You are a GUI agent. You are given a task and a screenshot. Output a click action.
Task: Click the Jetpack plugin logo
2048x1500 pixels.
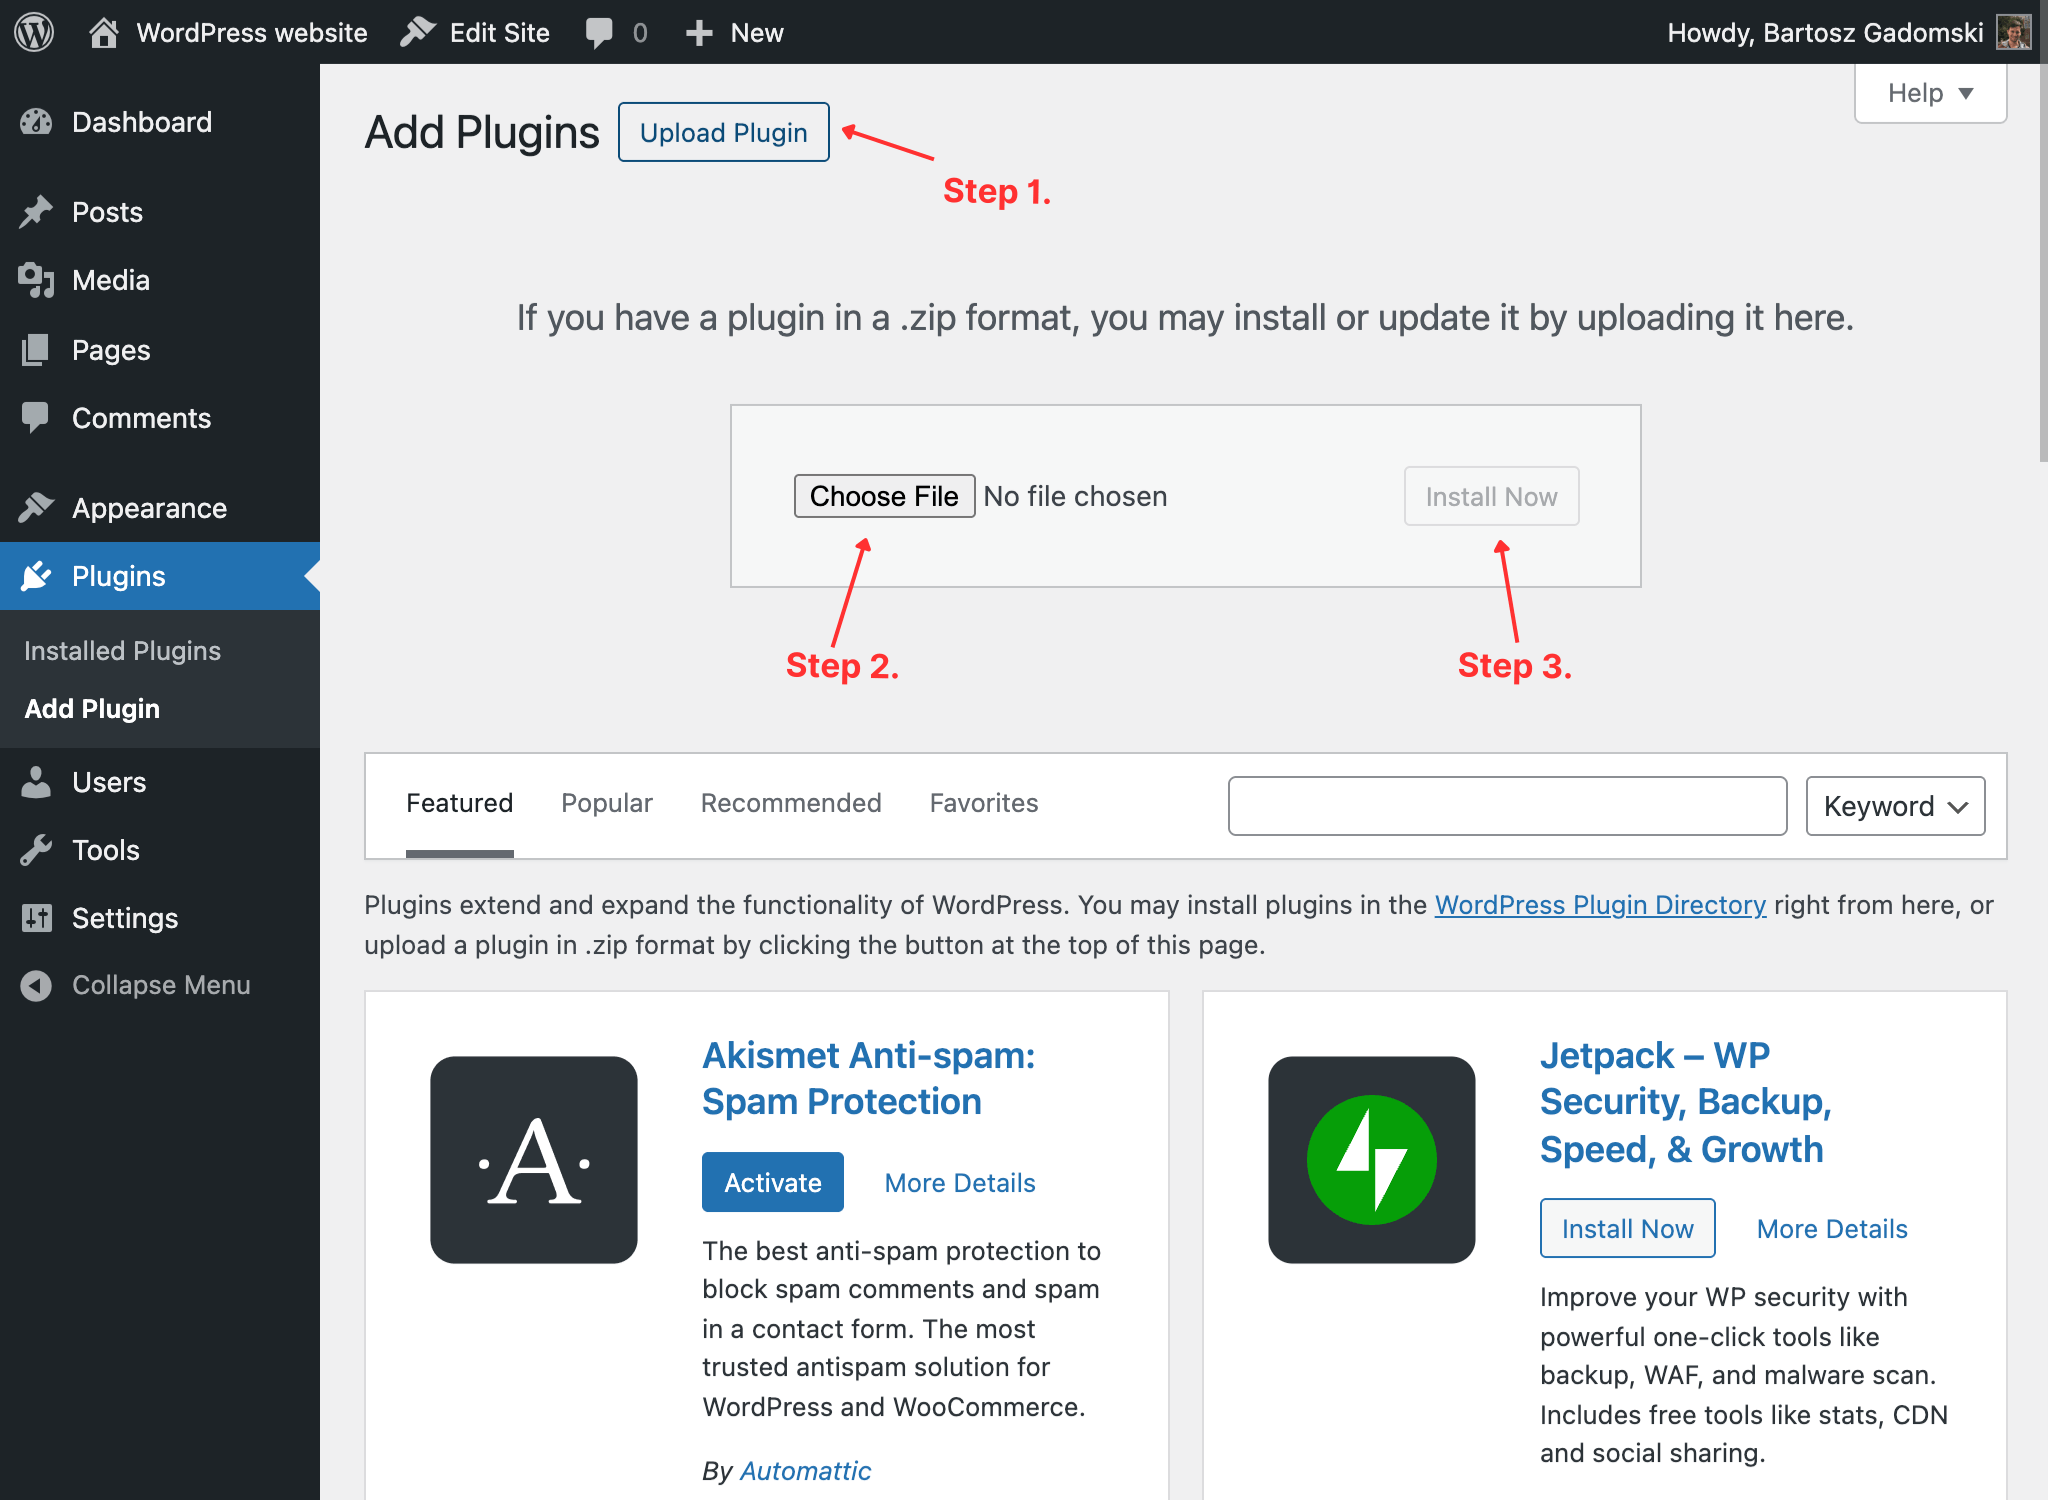(x=1372, y=1160)
